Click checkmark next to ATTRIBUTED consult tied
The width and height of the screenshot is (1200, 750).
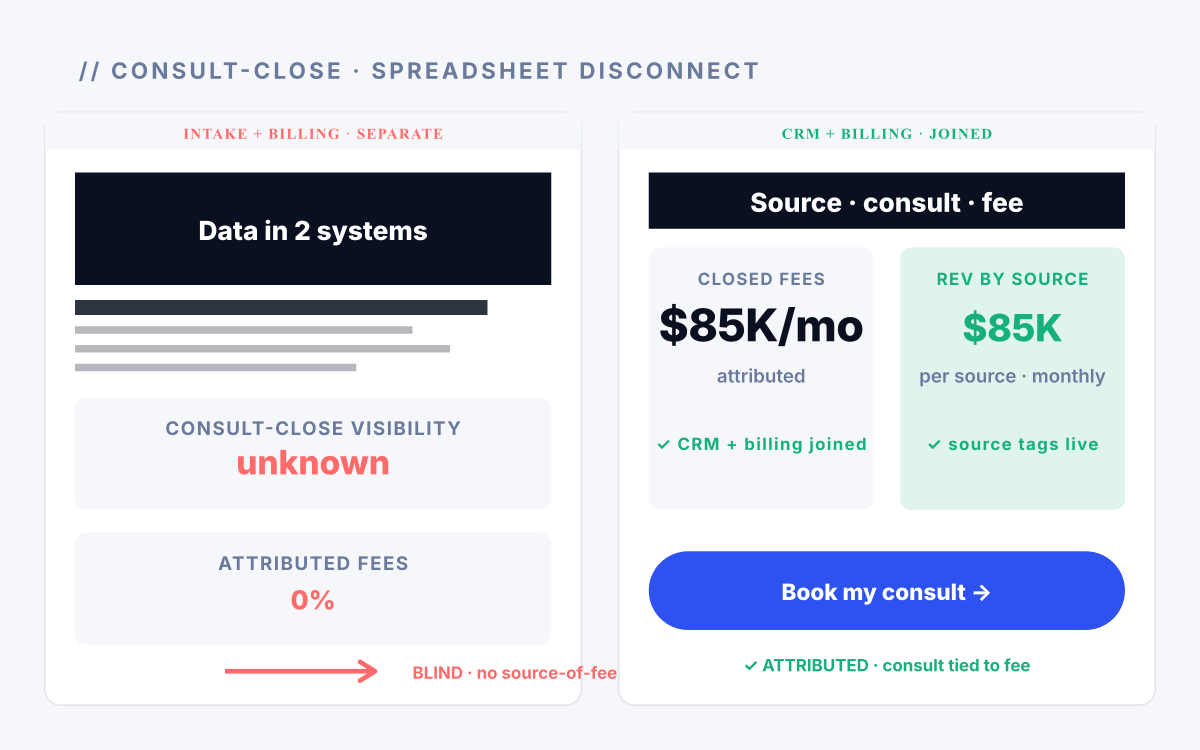pyautogui.click(x=750, y=665)
